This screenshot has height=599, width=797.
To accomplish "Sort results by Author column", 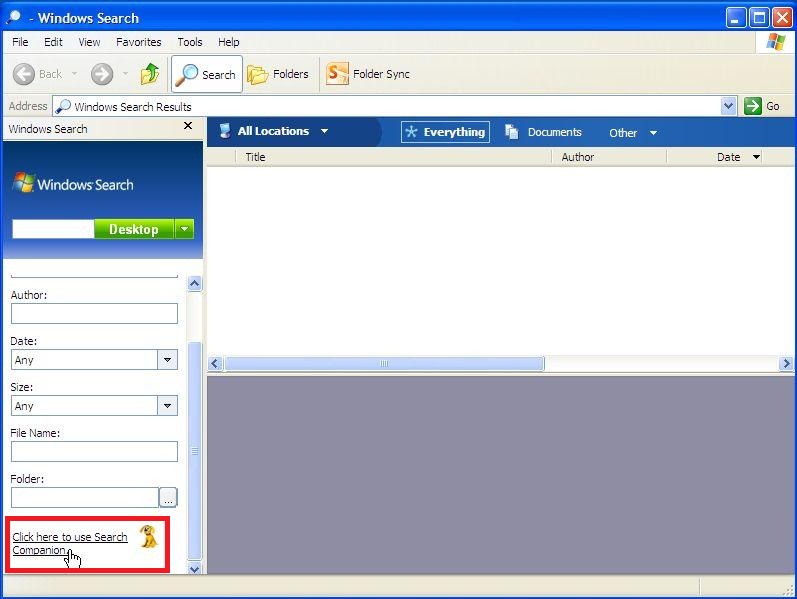I will 609,157.
